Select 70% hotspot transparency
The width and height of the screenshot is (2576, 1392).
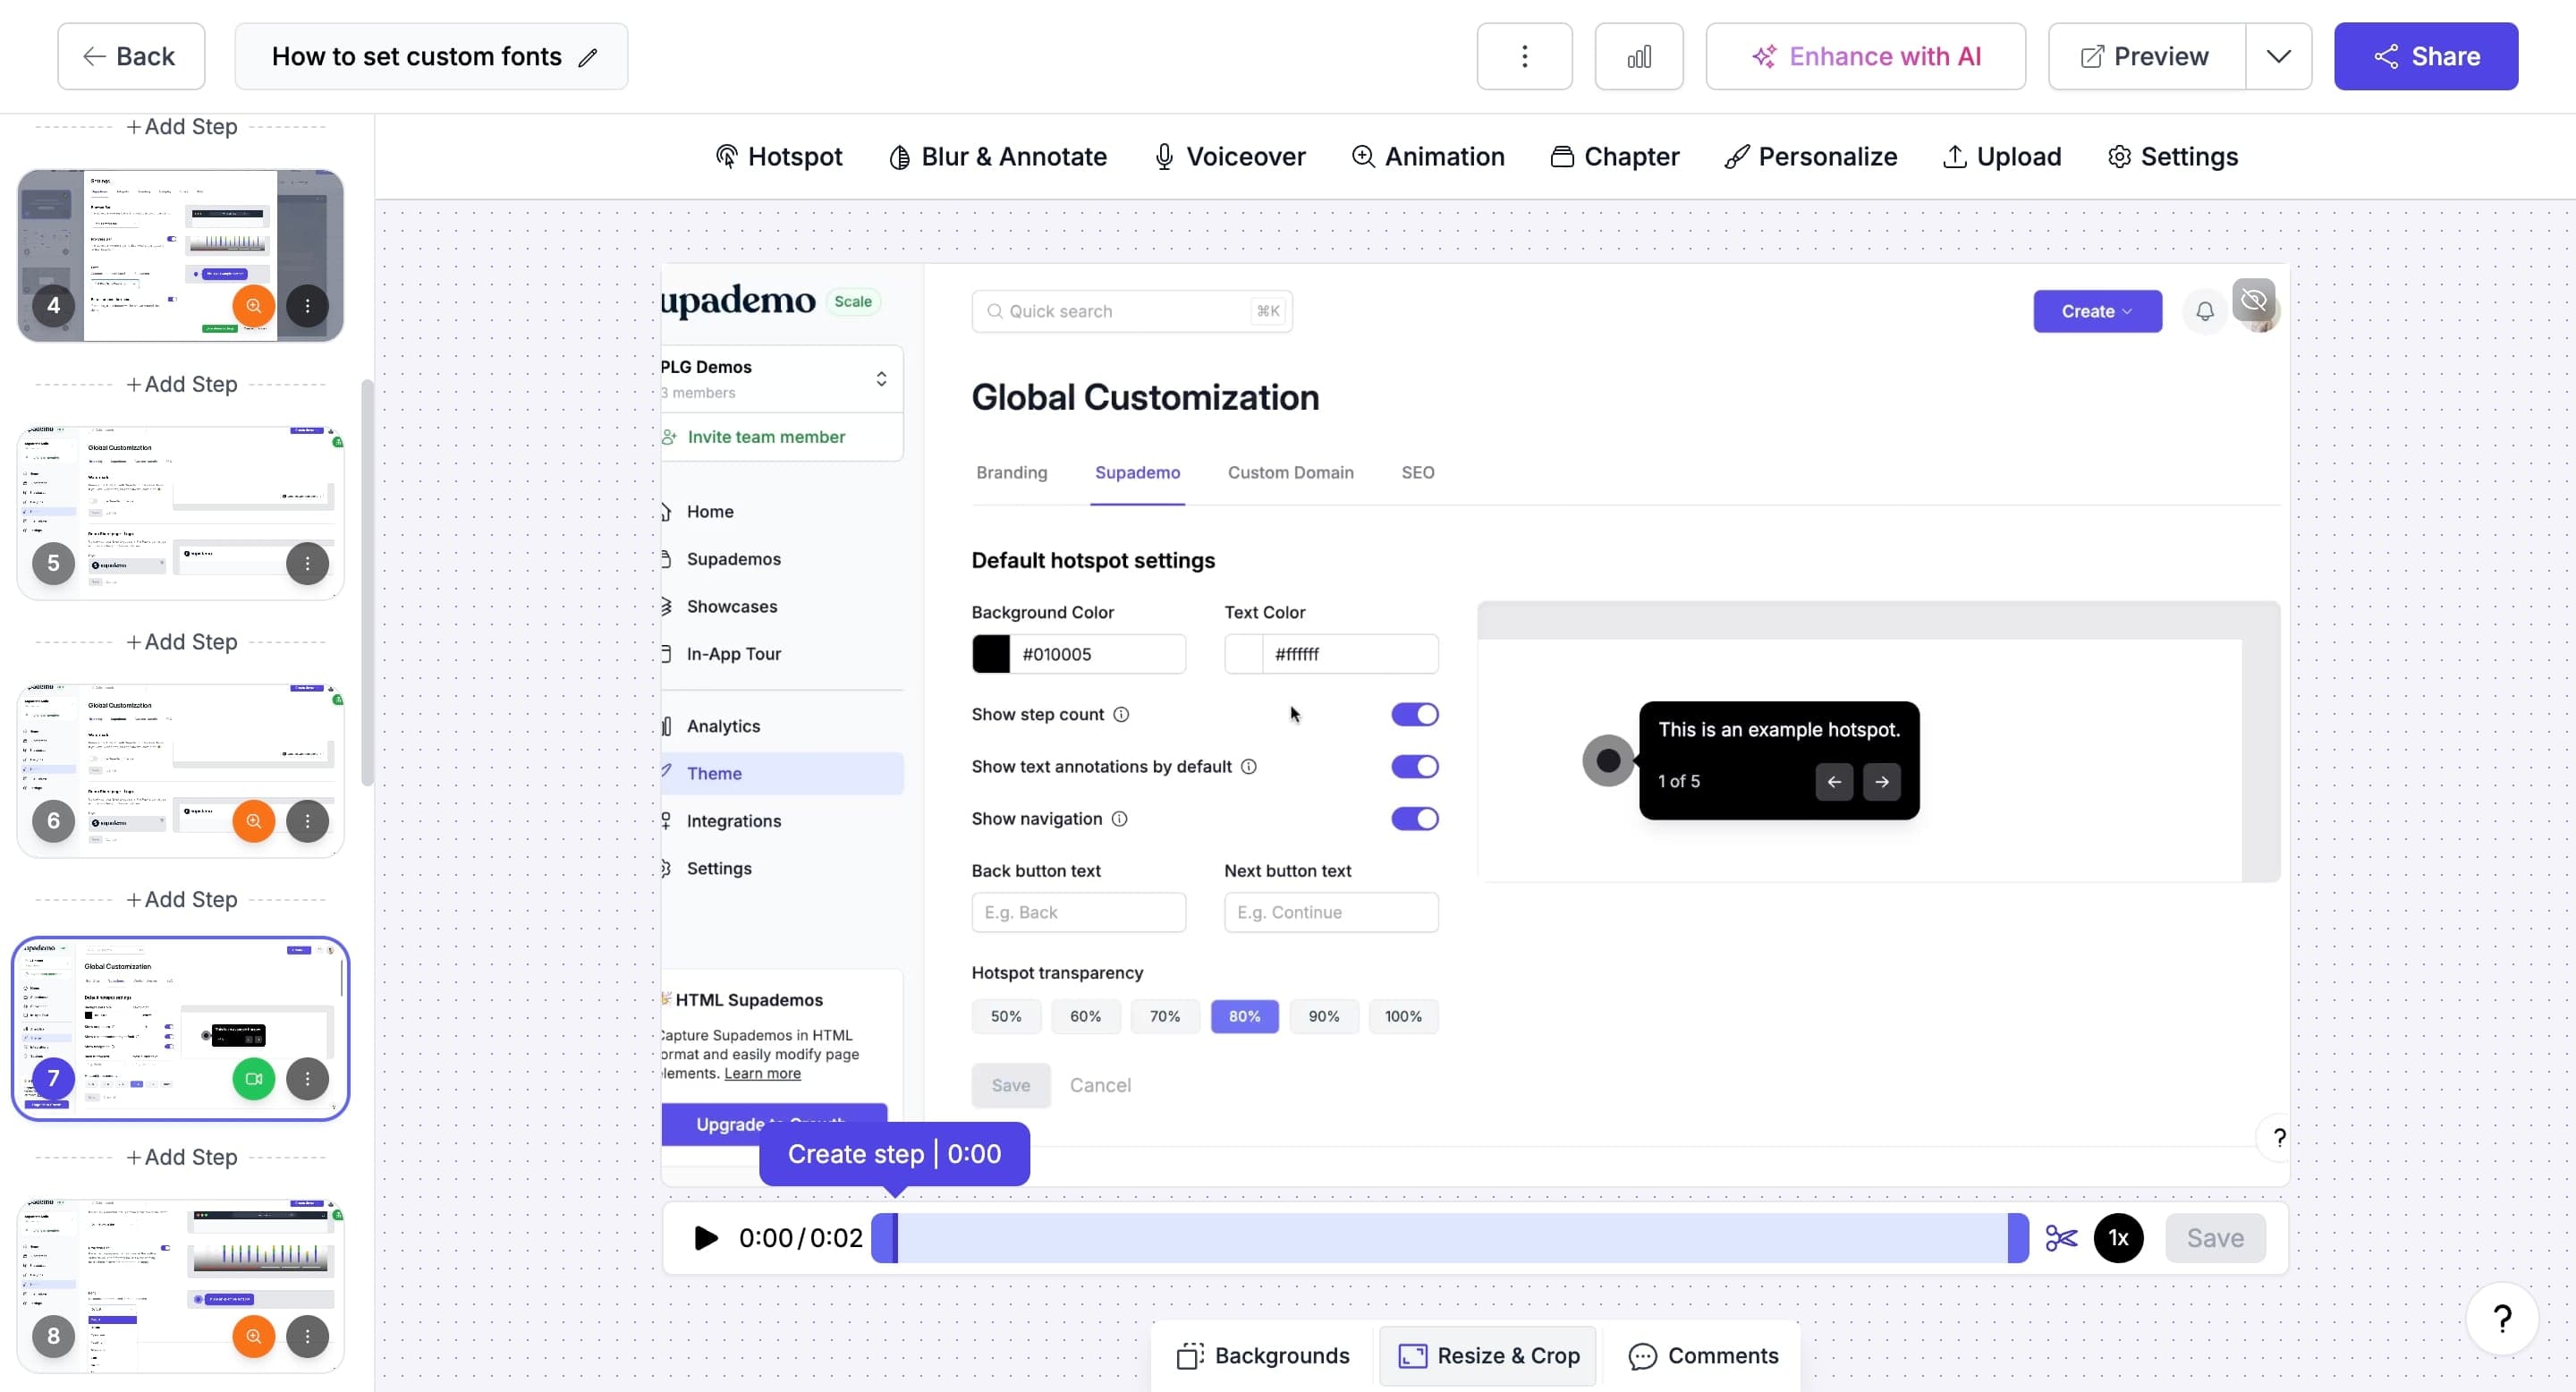1165,1017
